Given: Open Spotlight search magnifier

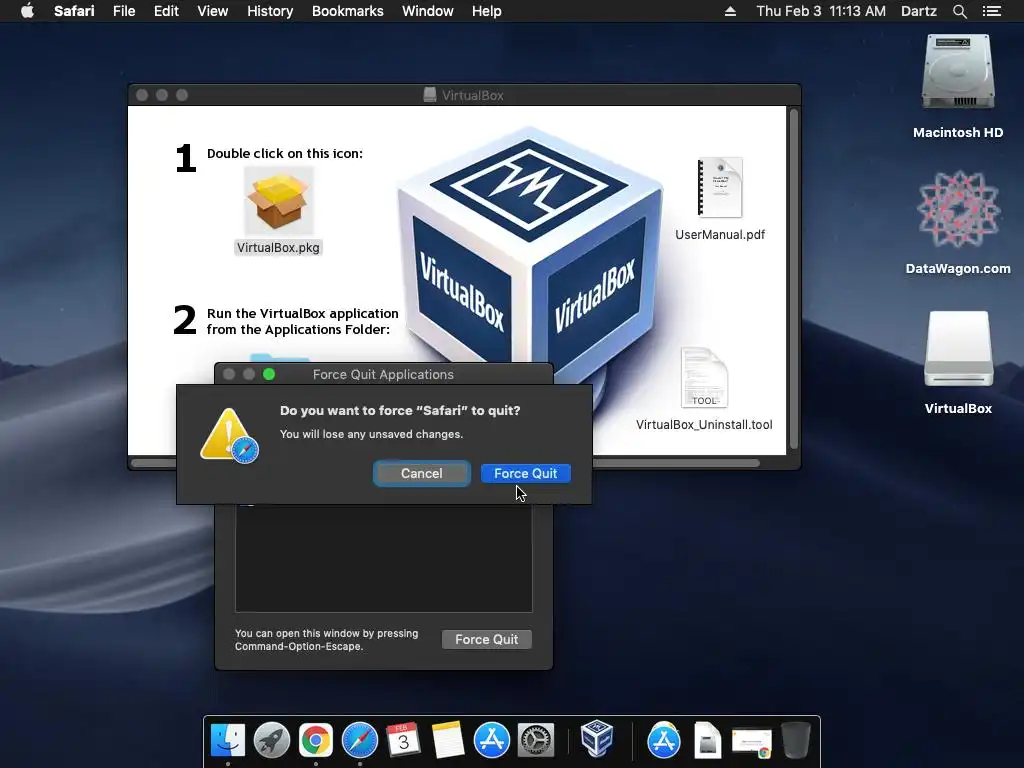Looking at the screenshot, I should pyautogui.click(x=959, y=11).
